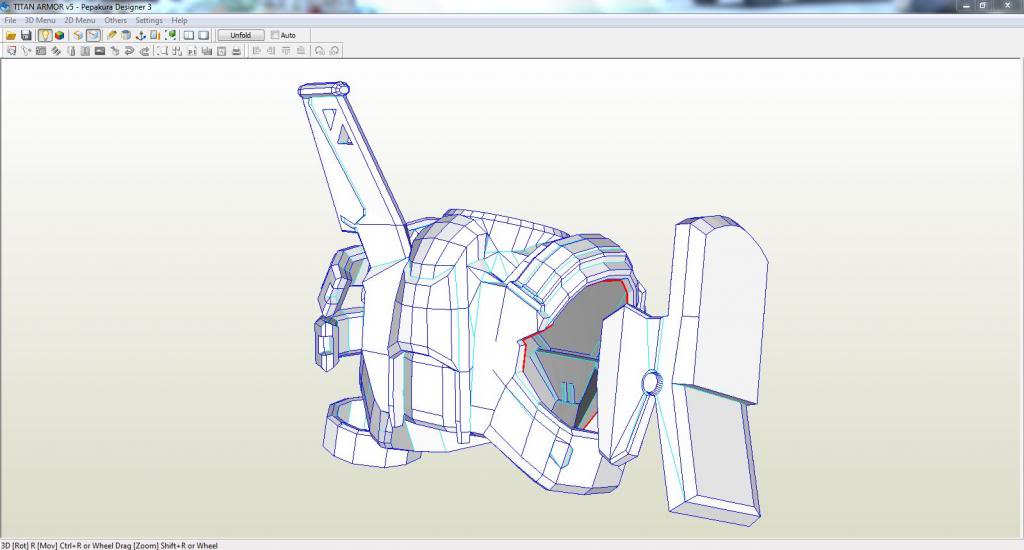Open the Help menu

179,20
